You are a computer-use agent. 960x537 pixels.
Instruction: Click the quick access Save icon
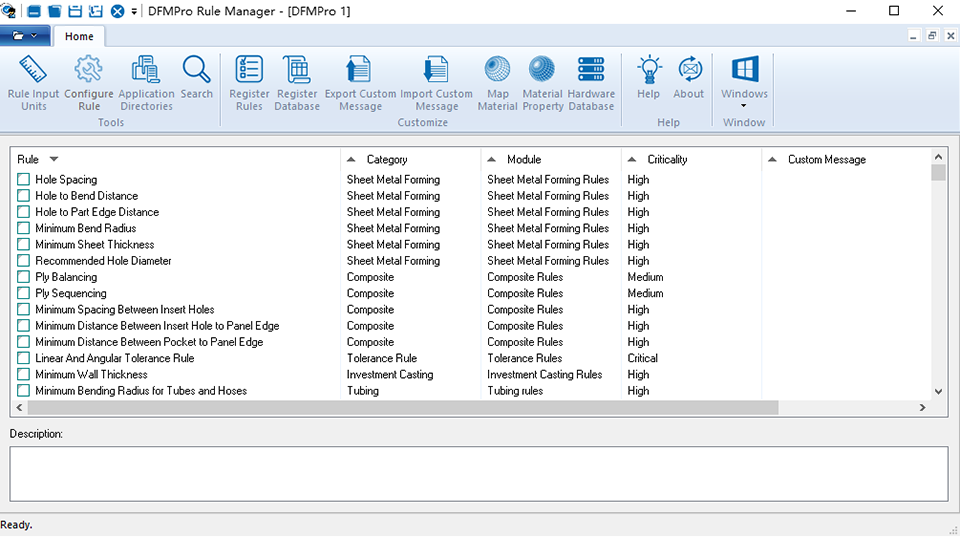75,11
